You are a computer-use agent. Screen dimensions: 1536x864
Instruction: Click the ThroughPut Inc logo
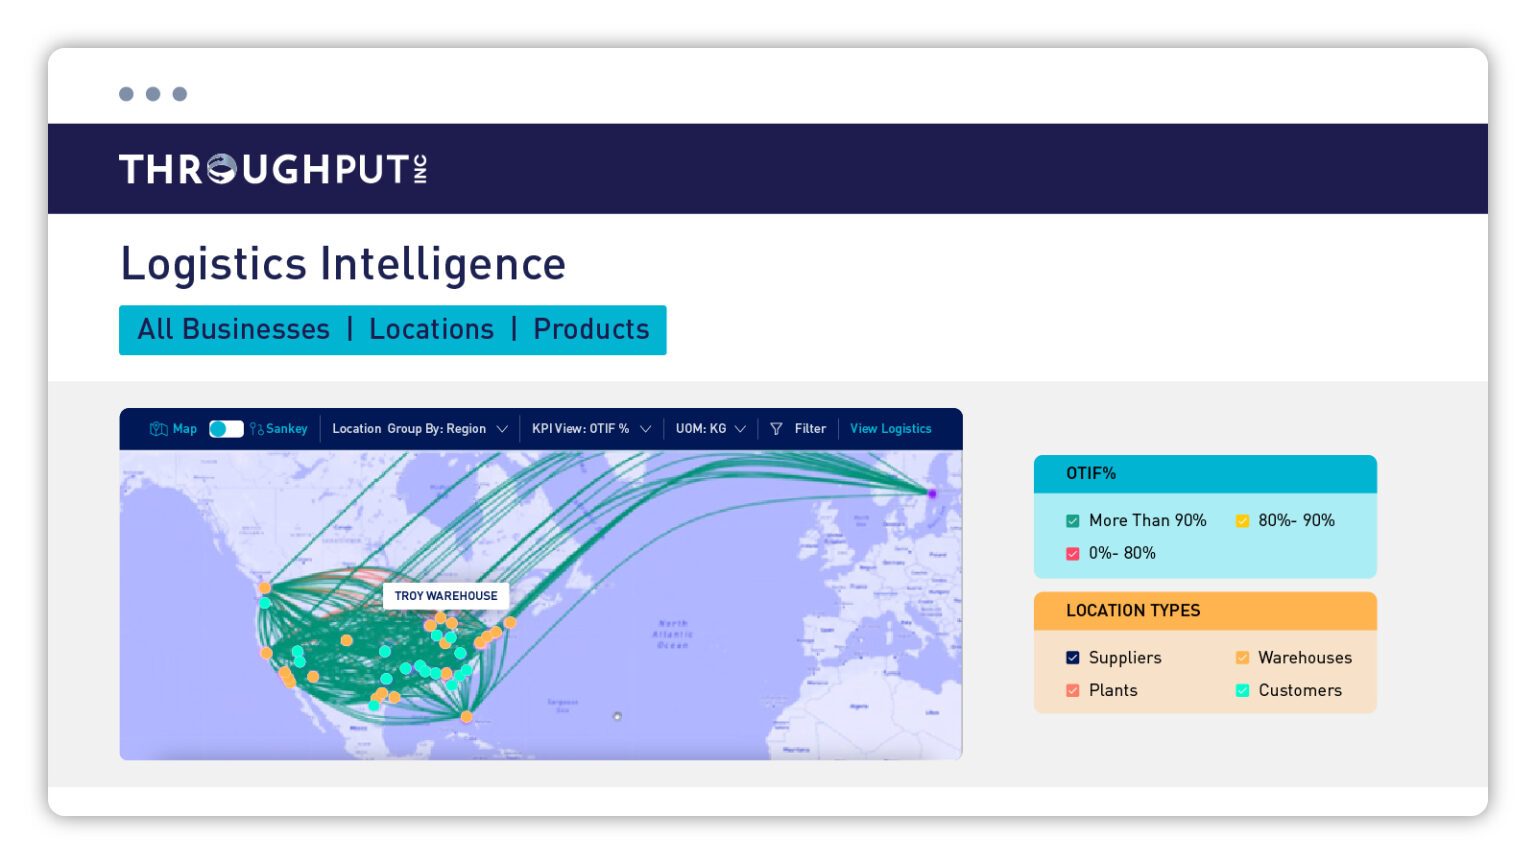[272, 168]
